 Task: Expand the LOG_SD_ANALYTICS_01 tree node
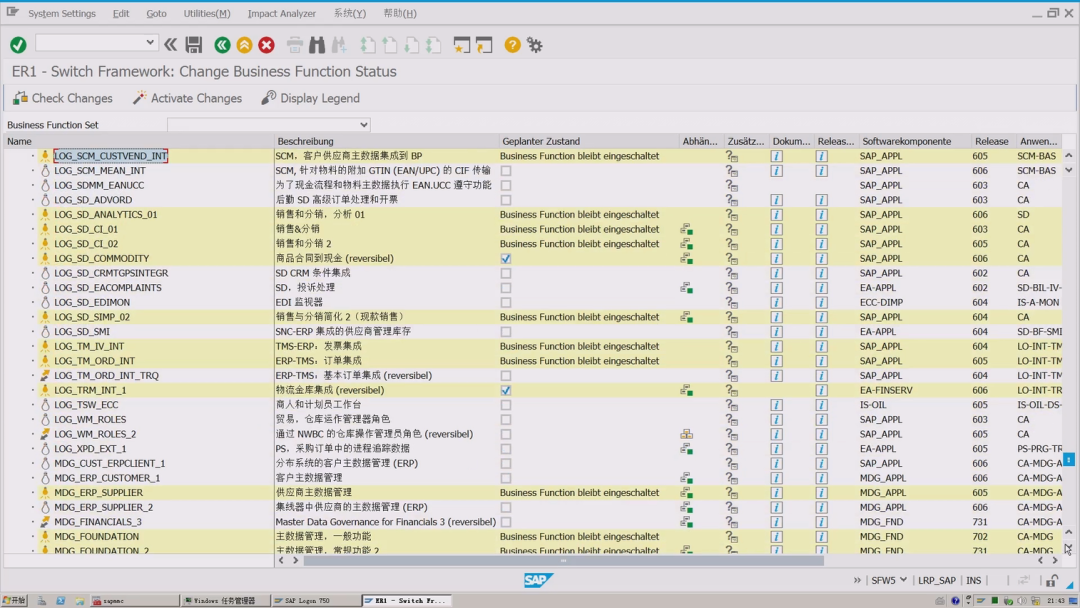click(32, 215)
